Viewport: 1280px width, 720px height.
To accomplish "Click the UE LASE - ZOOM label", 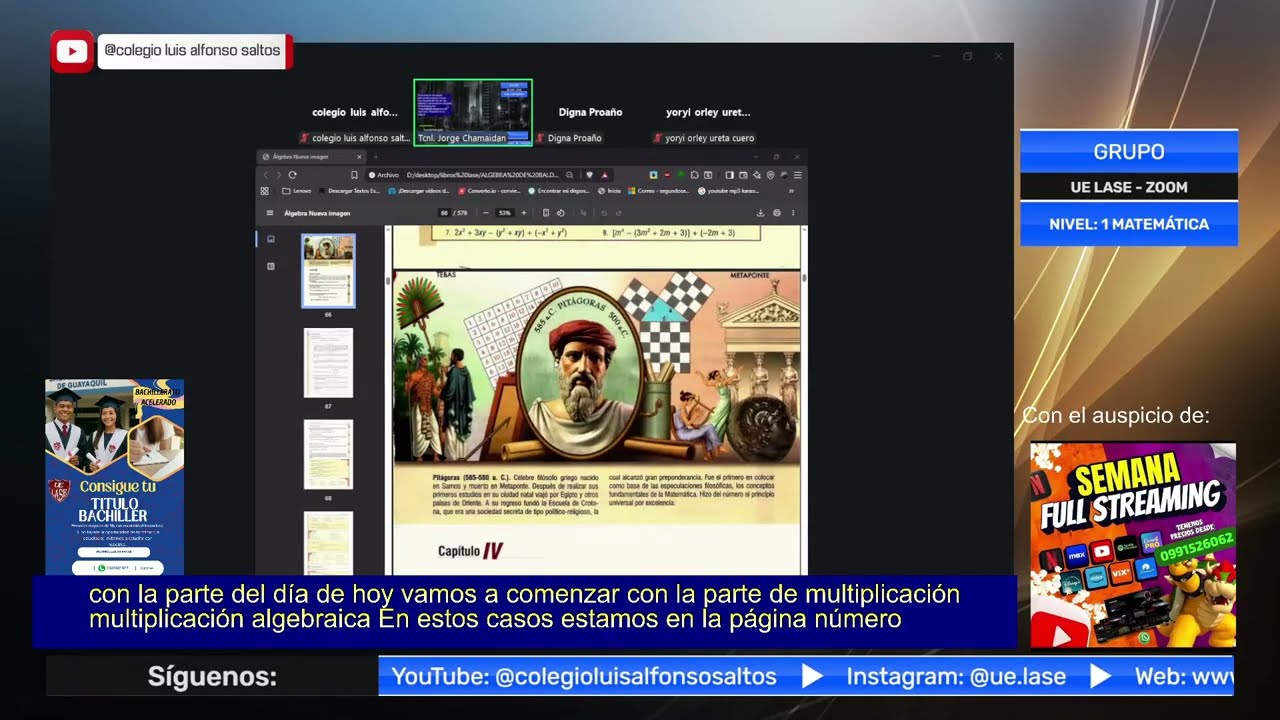I will coord(1129,187).
